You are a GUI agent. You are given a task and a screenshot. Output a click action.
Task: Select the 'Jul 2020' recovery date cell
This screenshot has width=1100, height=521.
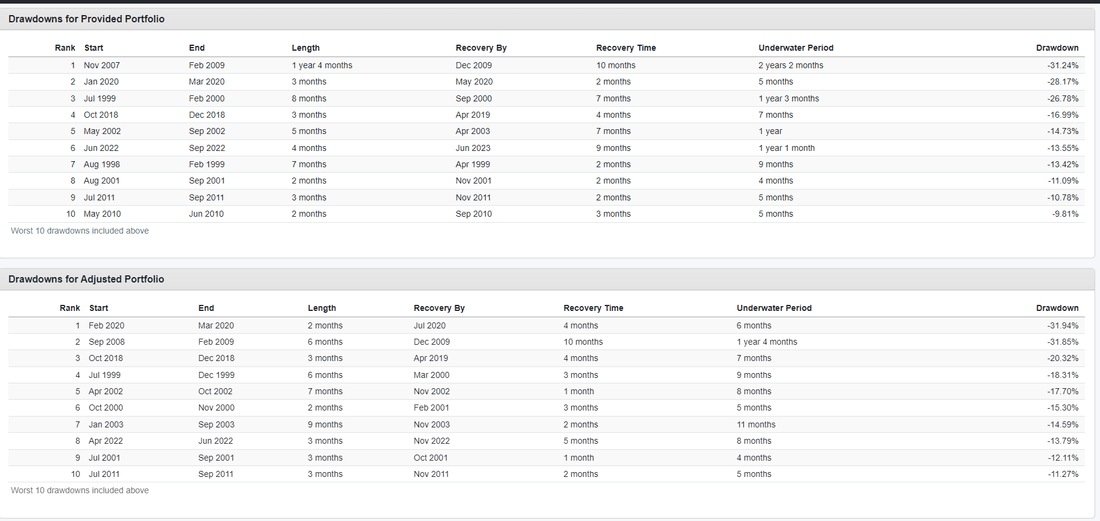[429, 325]
